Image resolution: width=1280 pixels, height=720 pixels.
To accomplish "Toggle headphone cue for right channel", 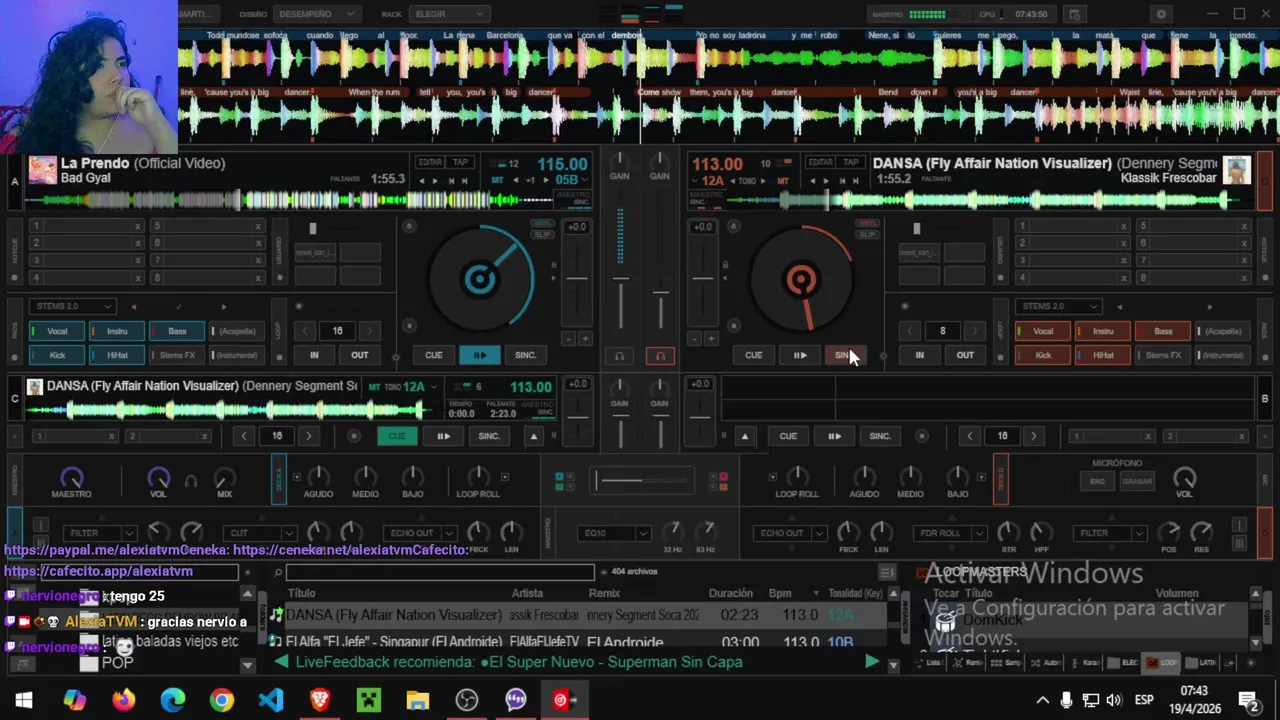I will click(660, 356).
